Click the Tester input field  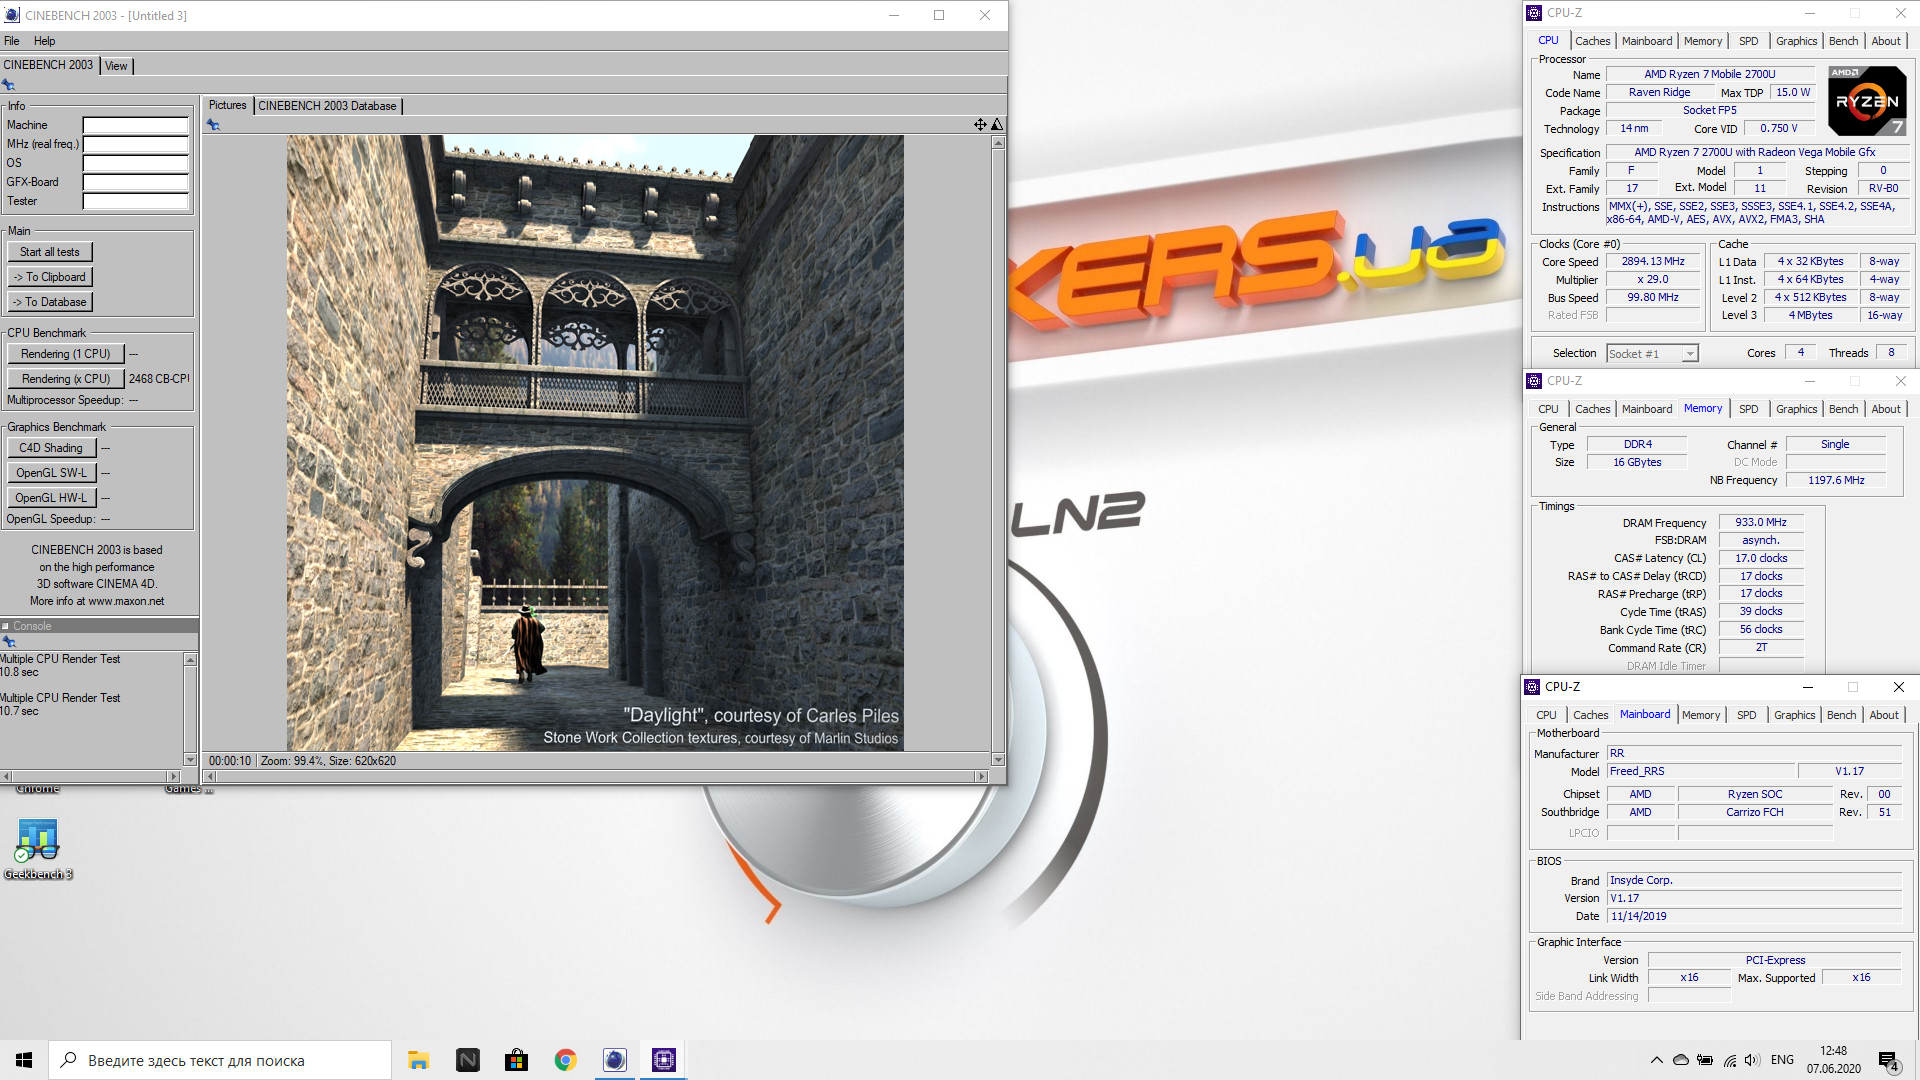tap(136, 201)
